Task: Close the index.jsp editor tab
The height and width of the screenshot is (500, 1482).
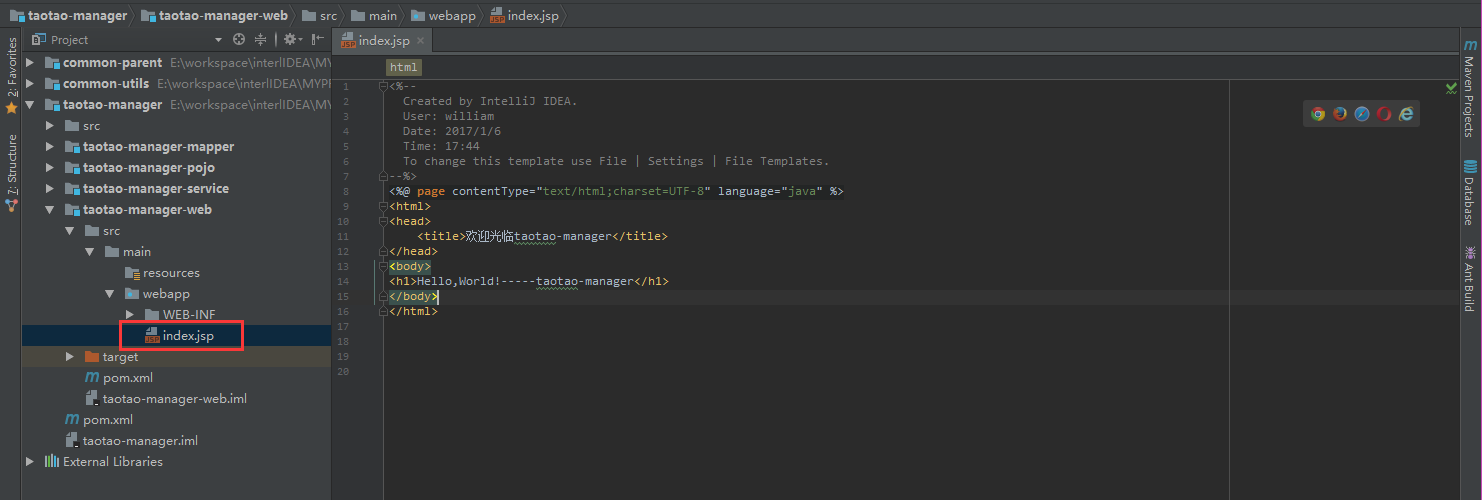Action: [x=421, y=40]
